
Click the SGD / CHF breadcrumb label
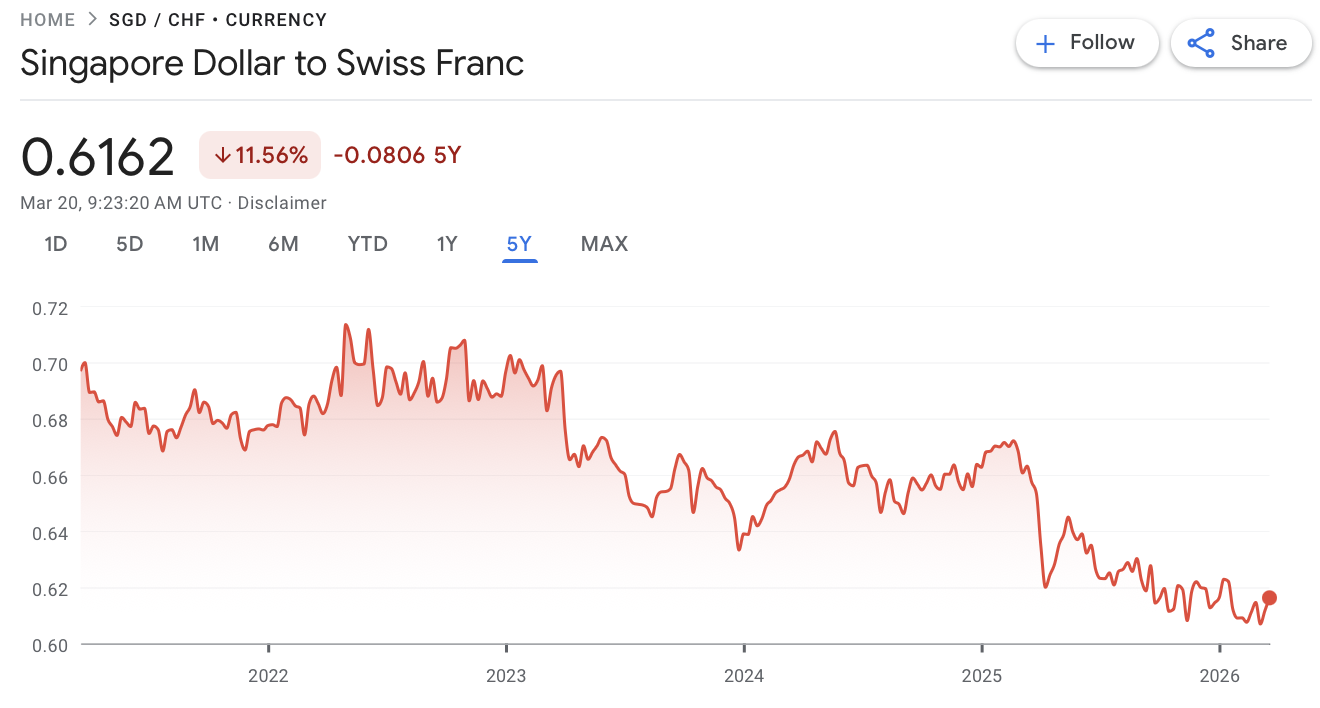158,19
